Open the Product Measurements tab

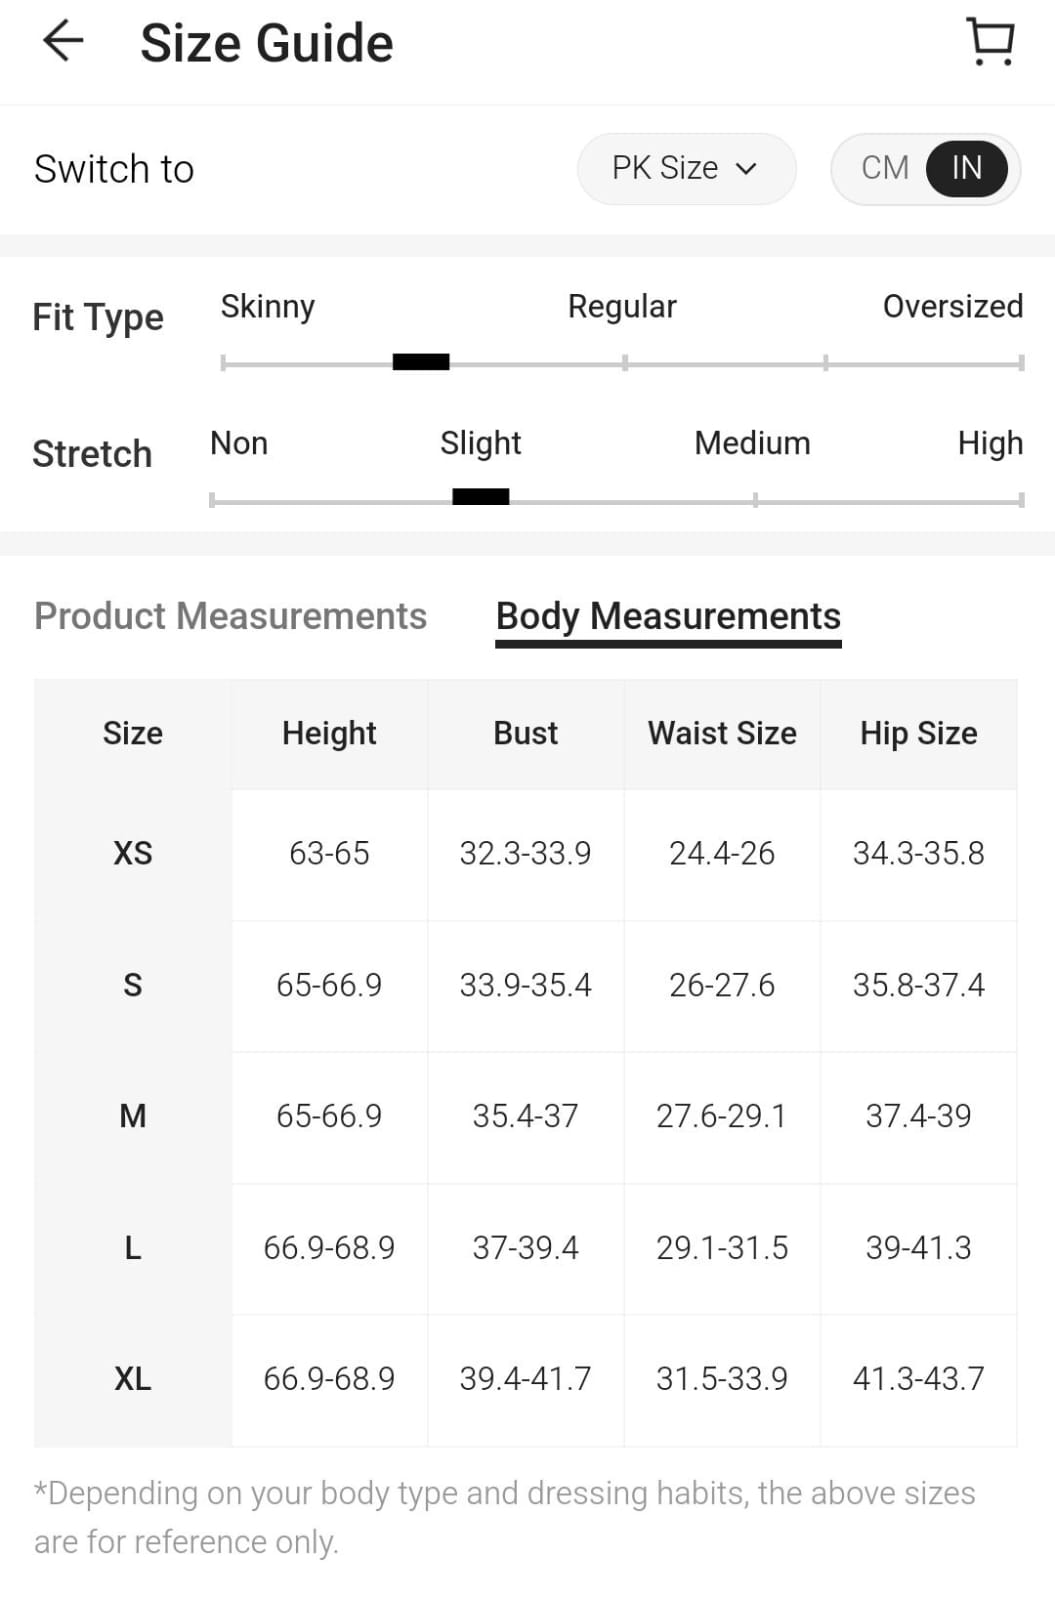[230, 616]
